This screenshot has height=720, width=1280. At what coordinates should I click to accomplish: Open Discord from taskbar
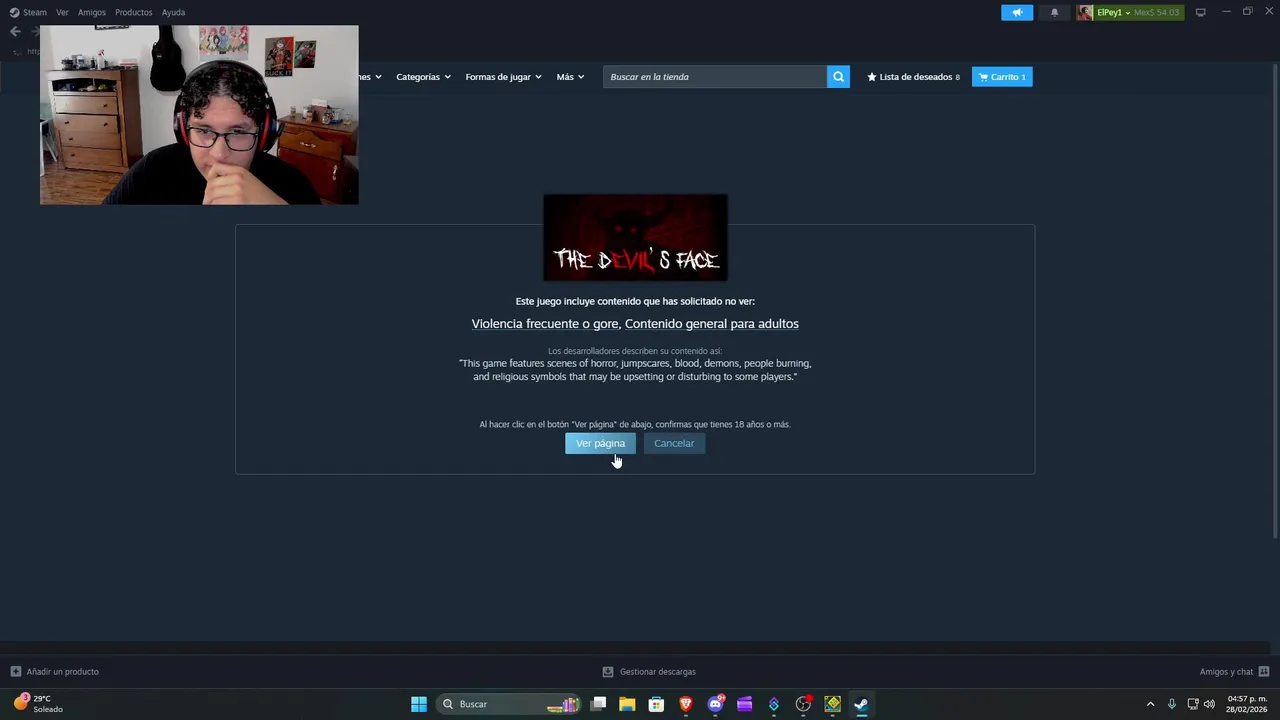coord(715,704)
